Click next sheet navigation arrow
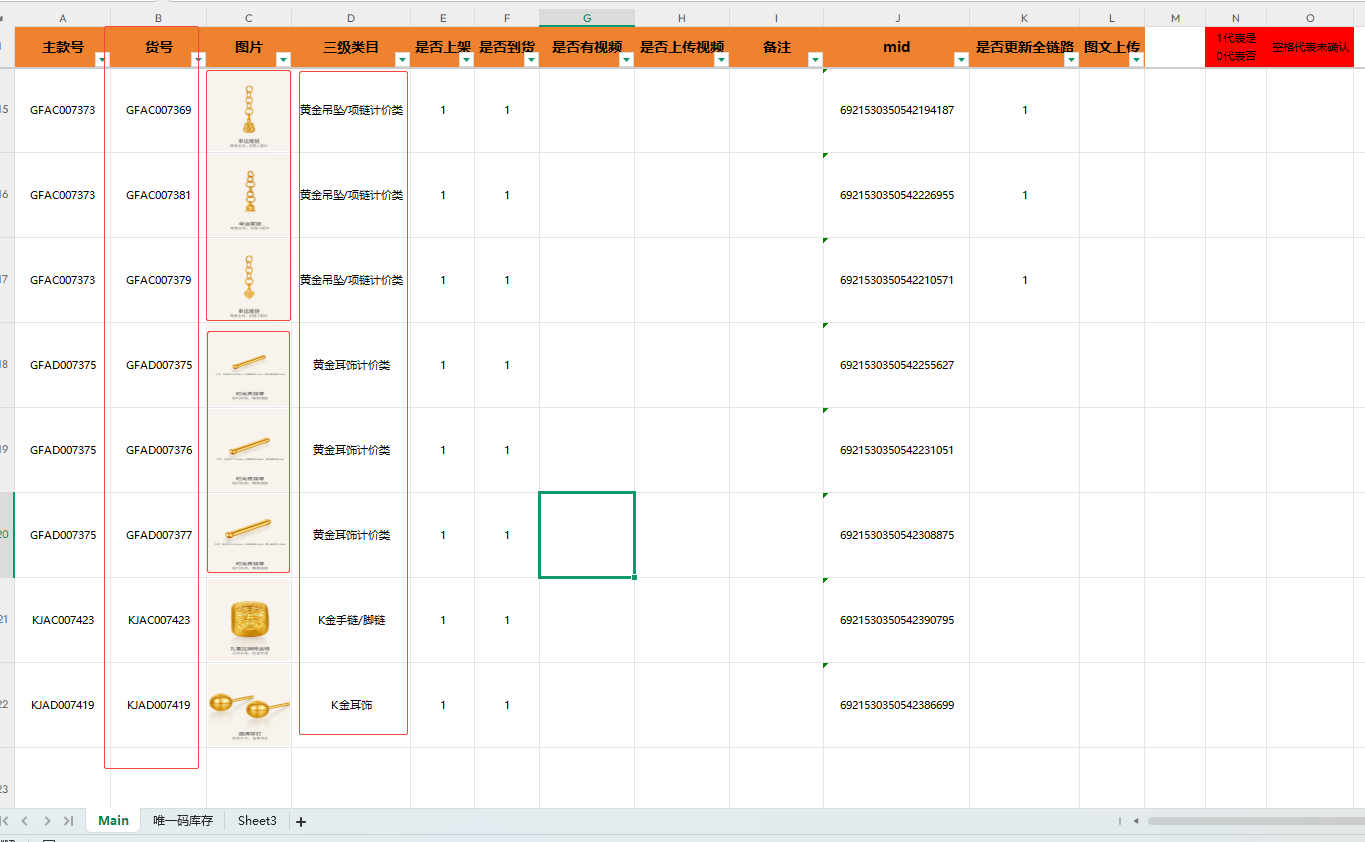 (47, 821)
